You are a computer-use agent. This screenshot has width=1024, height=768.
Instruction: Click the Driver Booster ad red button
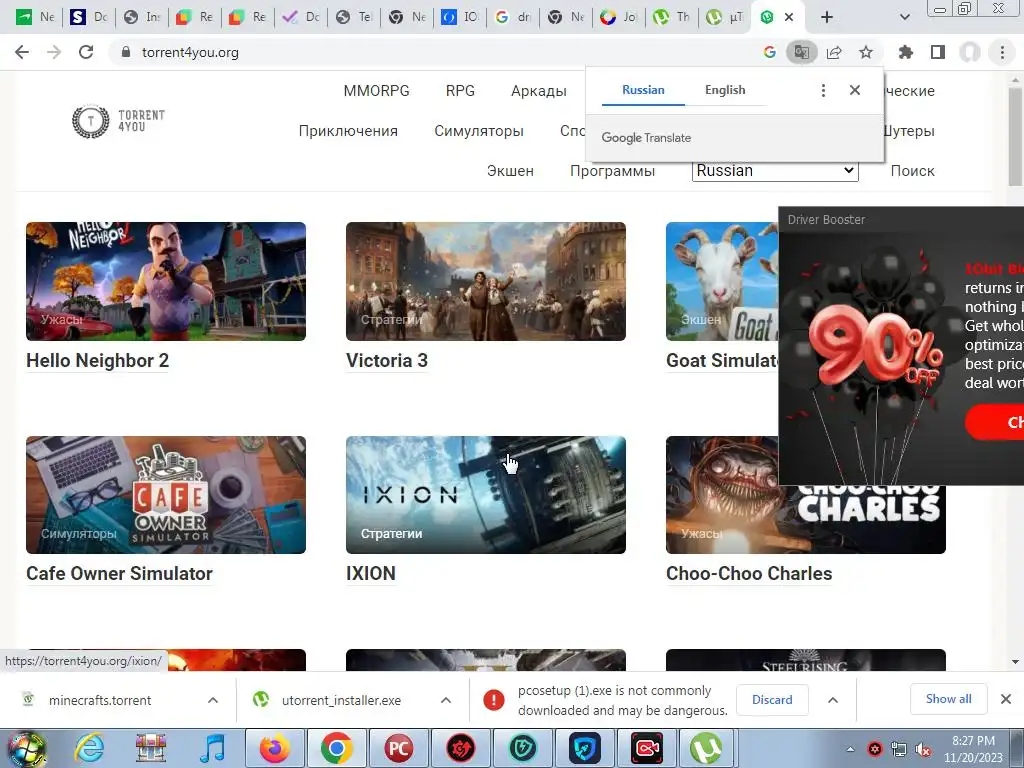996,423
